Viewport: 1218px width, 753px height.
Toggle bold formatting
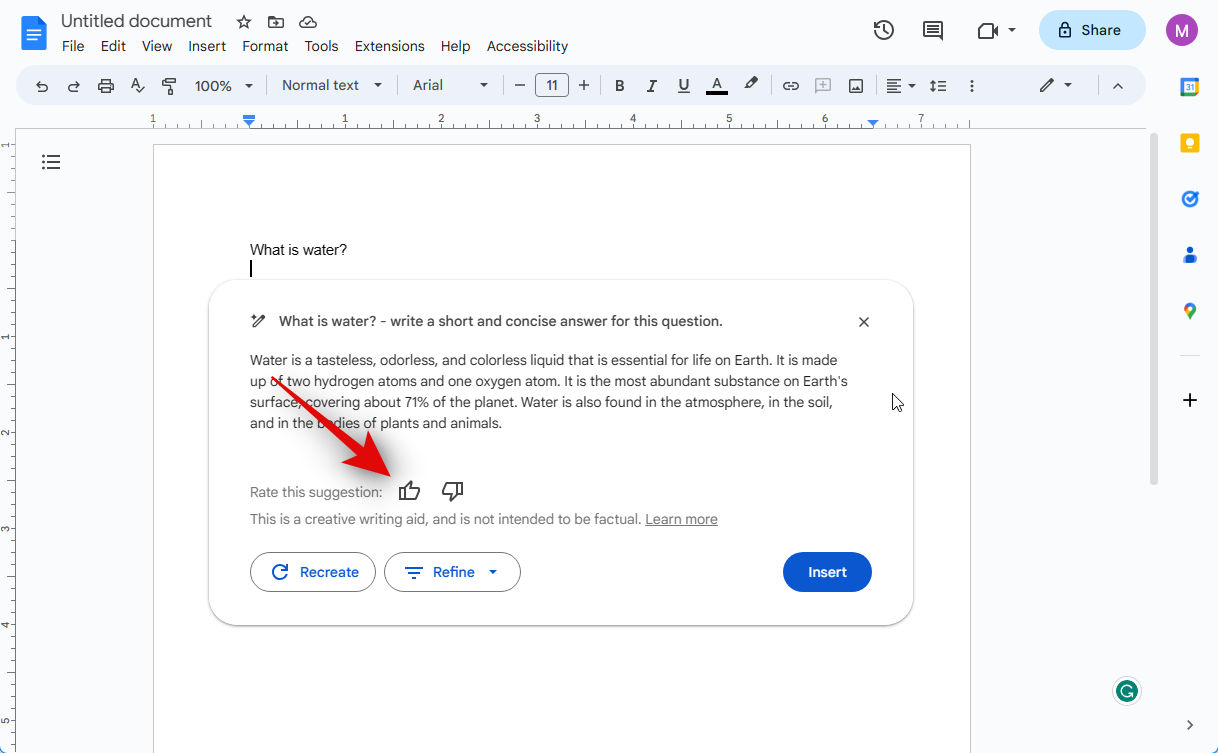click(619, 86)
